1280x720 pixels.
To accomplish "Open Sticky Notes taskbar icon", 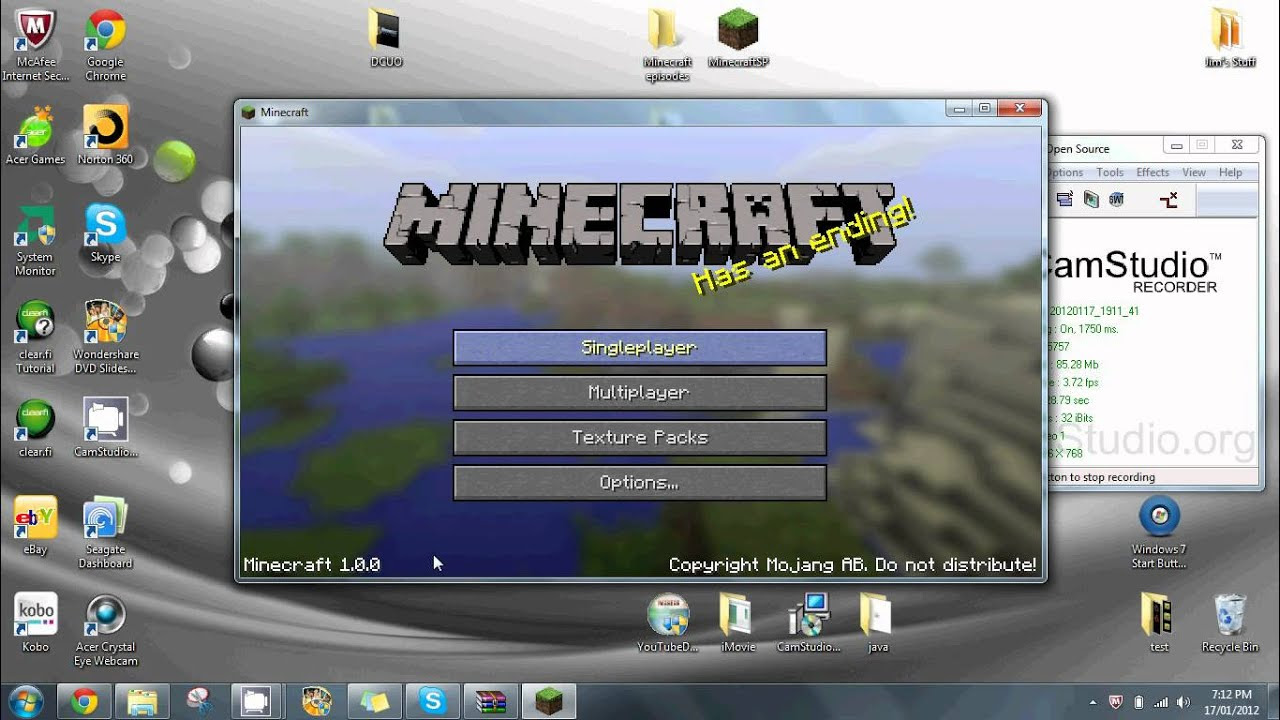I will (374, 702).
